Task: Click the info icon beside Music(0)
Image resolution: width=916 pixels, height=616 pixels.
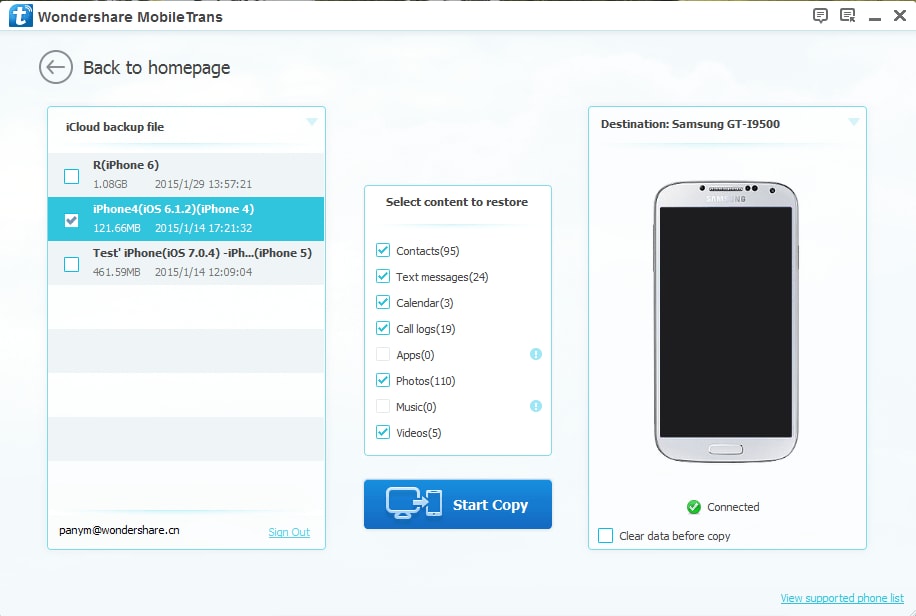Action: pyautogui.click(x=535, y=406)
